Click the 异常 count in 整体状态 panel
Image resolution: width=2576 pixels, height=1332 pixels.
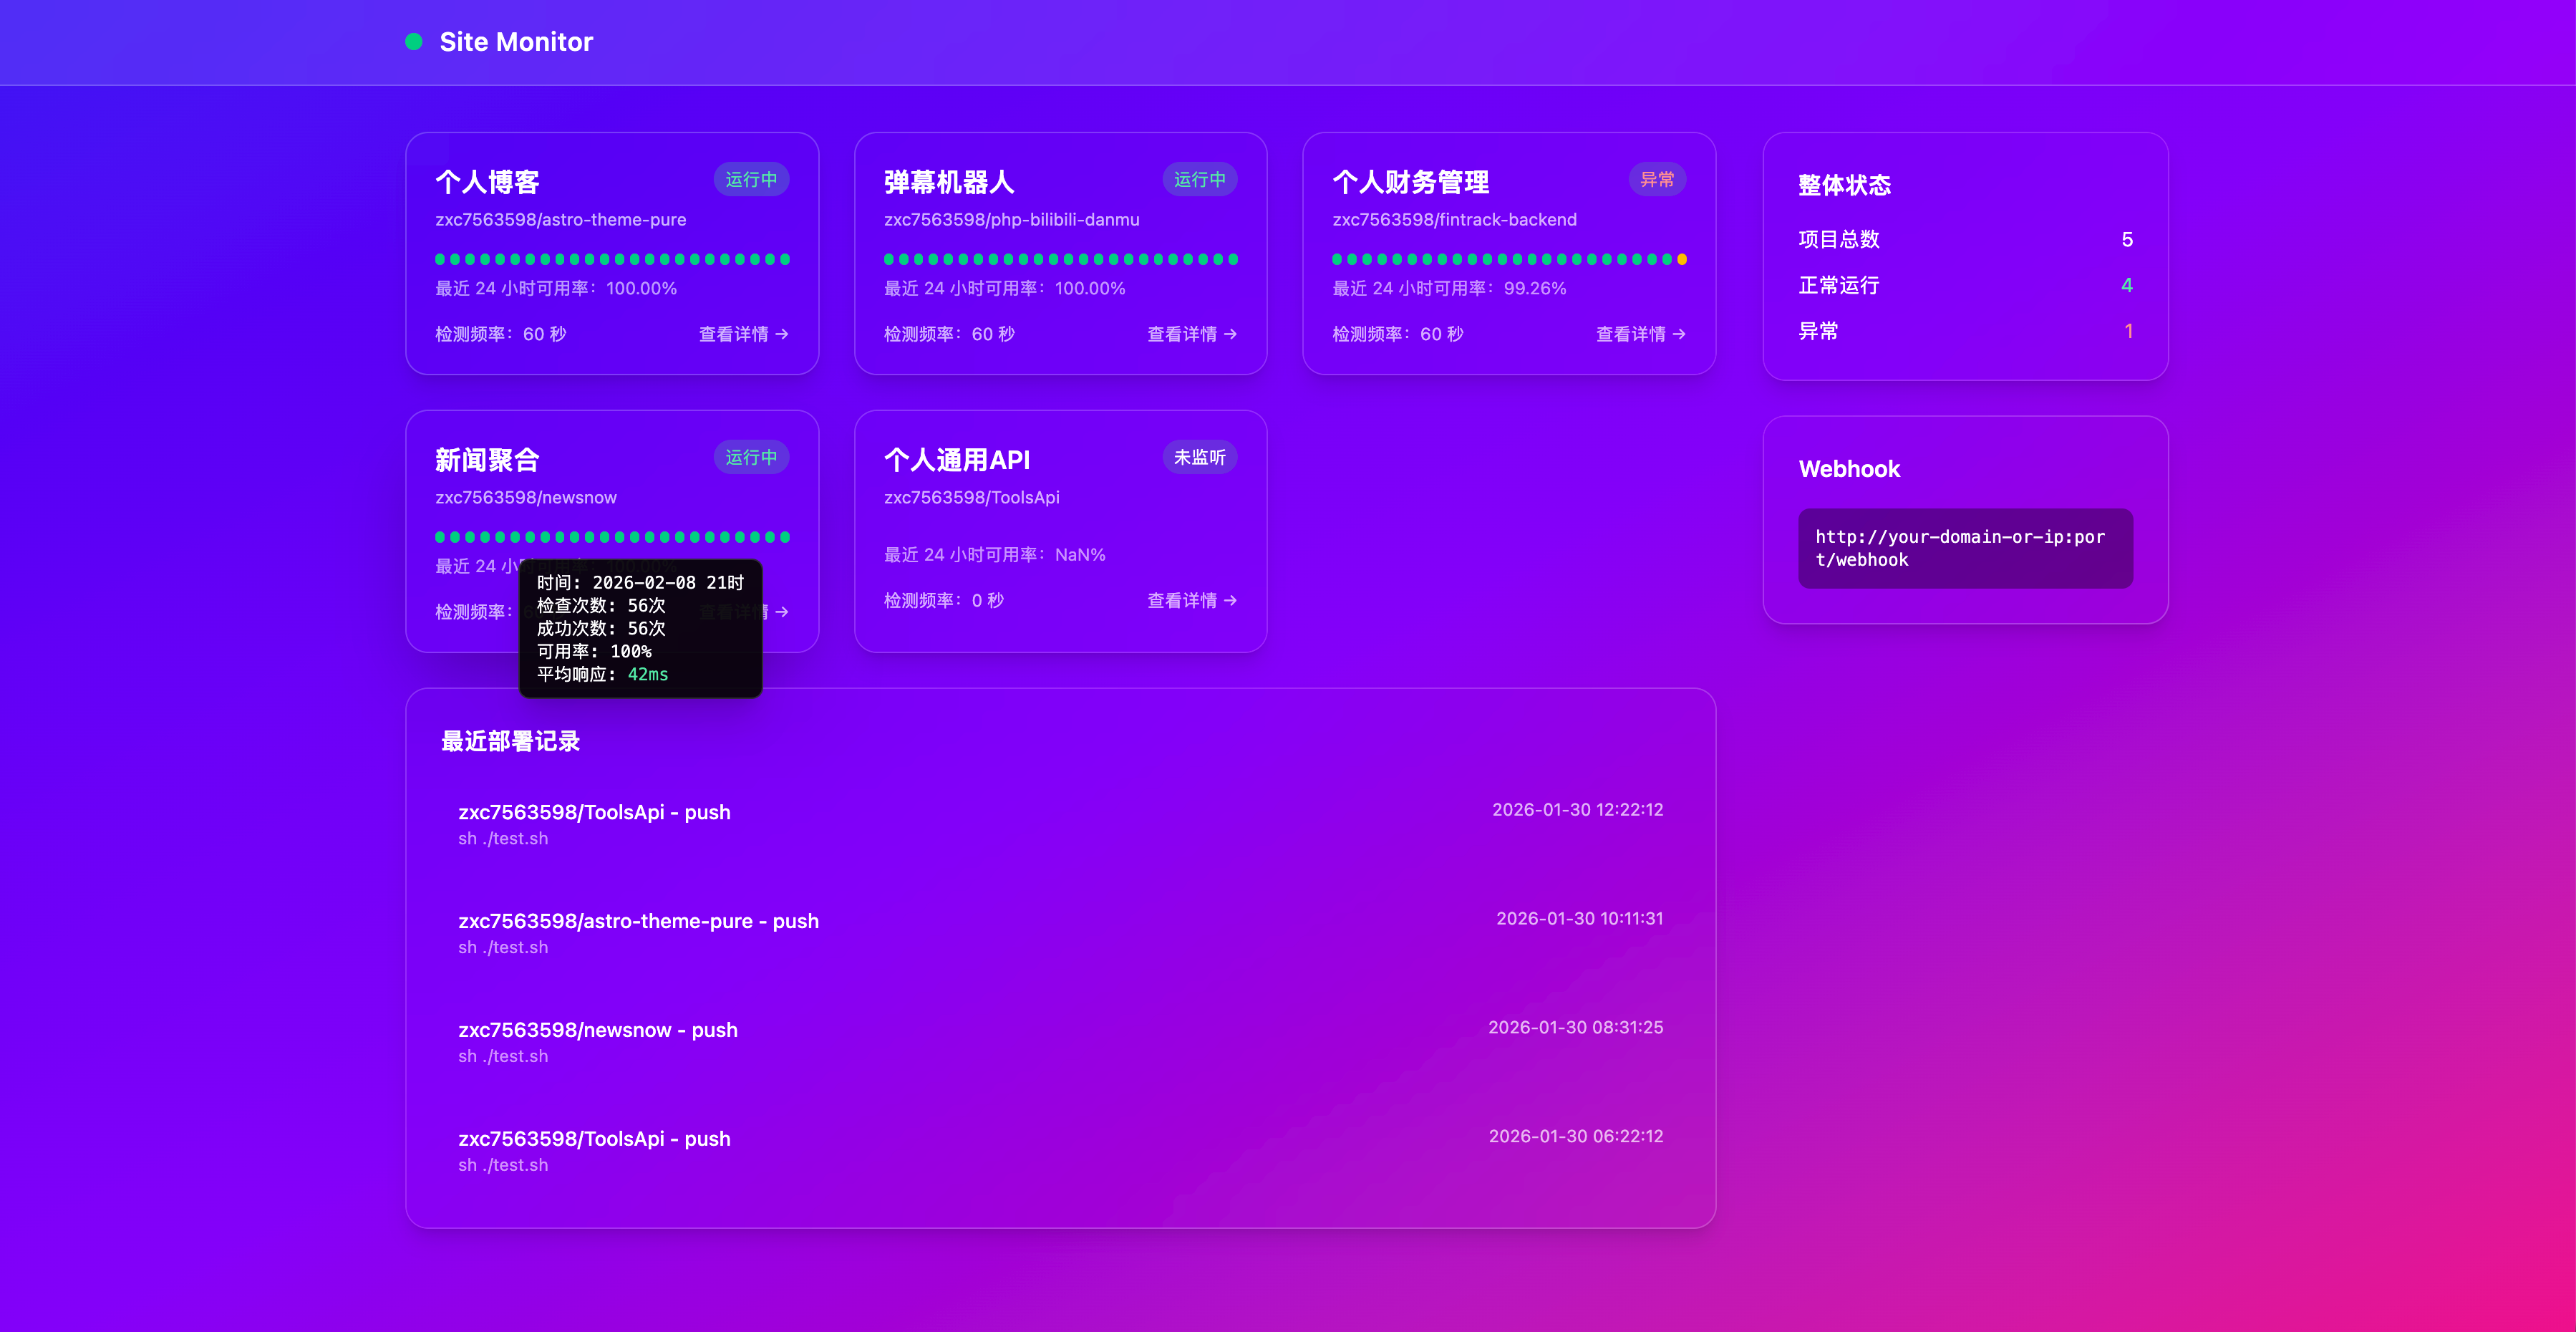click(2128, 331)
